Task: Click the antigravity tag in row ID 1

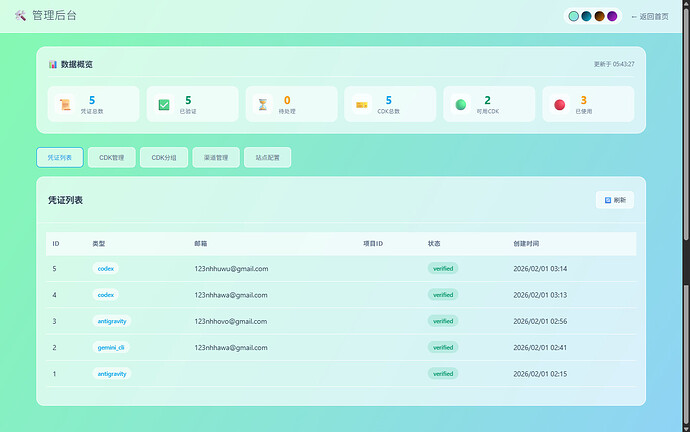Action: (x=112, y=374)
